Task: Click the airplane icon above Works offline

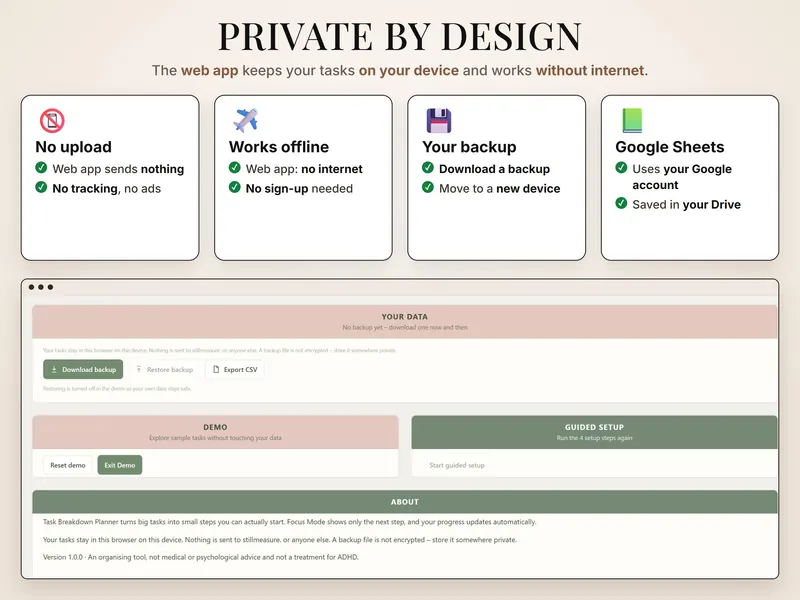Action: coord(245,120)
